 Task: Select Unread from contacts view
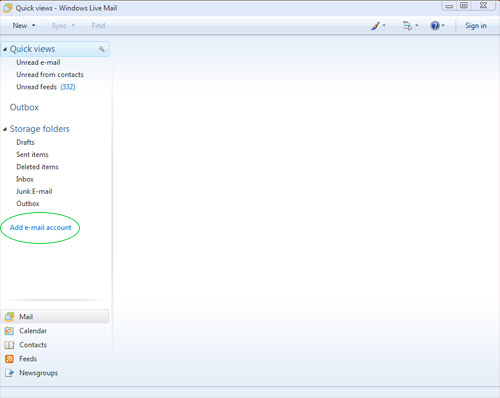point(50,75)
